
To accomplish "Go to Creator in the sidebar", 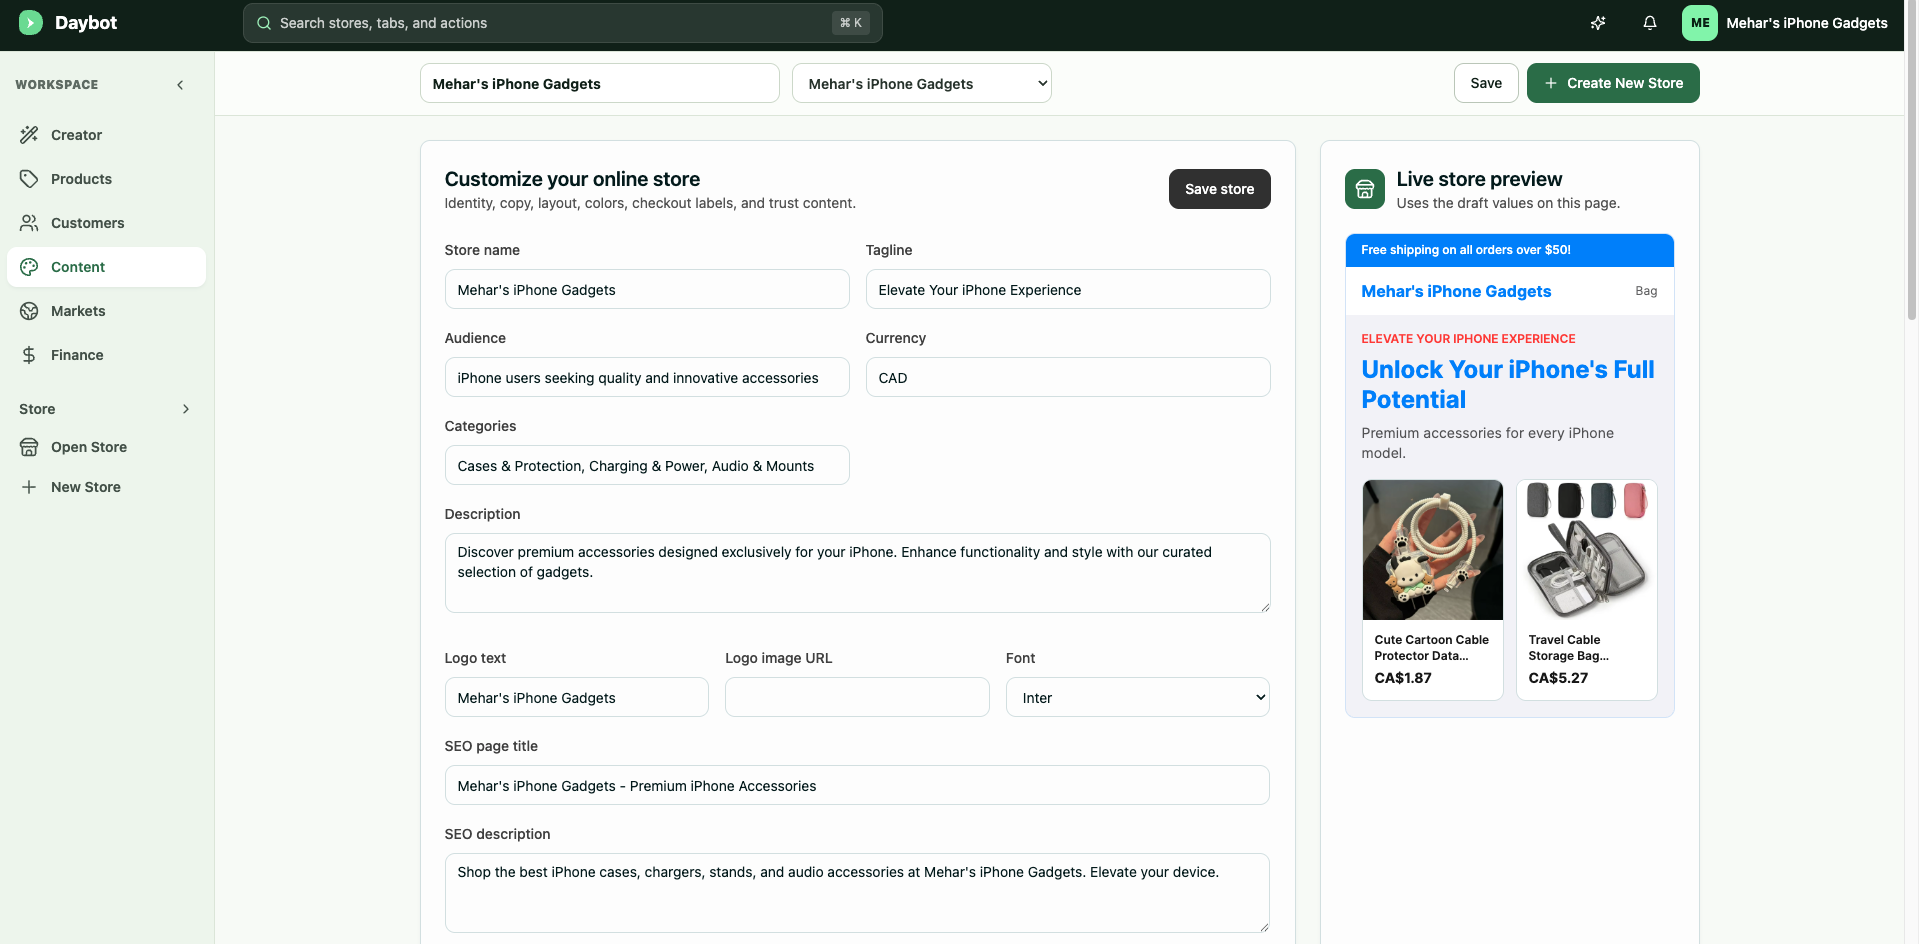I will 106,135.
